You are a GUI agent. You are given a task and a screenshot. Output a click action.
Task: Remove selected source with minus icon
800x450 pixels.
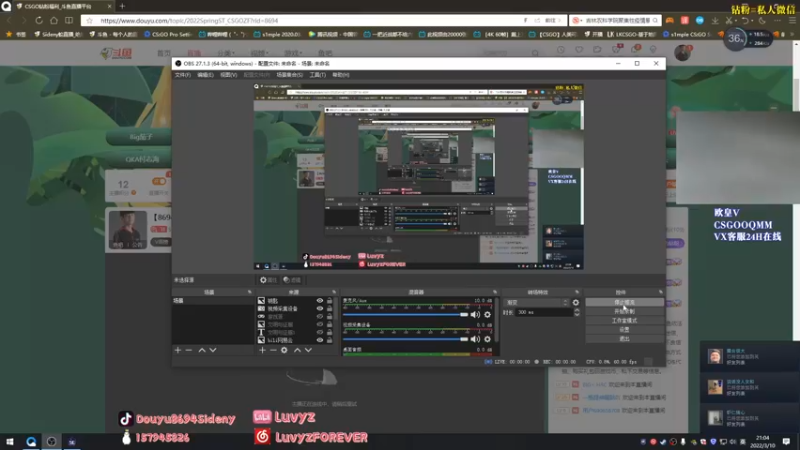point(273,351)
